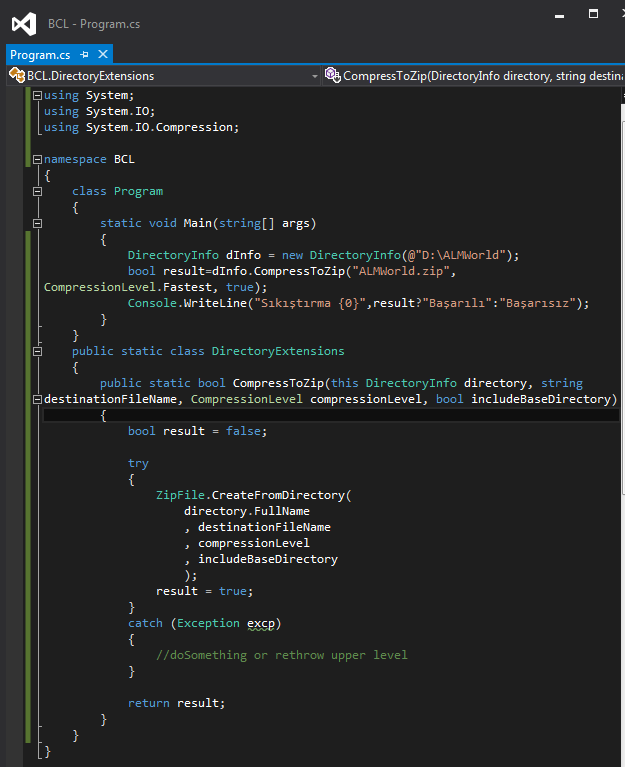This screenshot has height=767, width=625.
Task: Click the BCL.DirectoryExtensions class icon
Action: click(x=17, y=76)
